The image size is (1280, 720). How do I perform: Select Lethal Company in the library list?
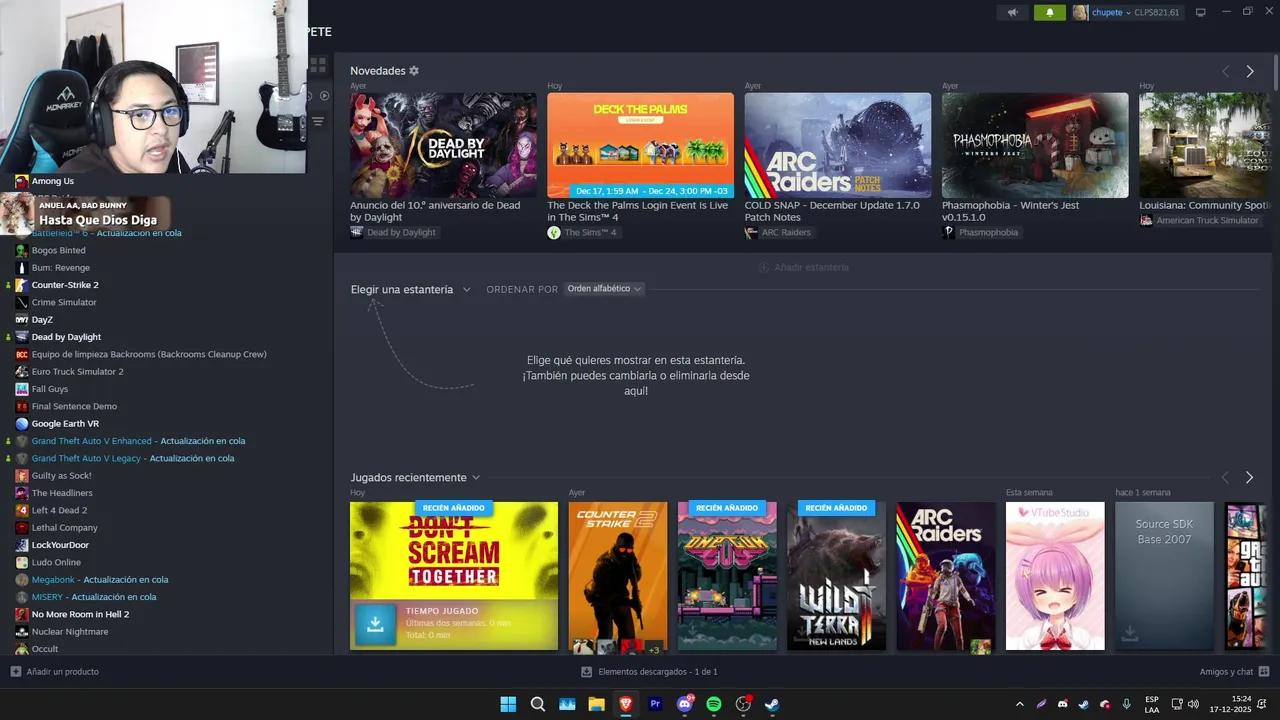(64, 528)
